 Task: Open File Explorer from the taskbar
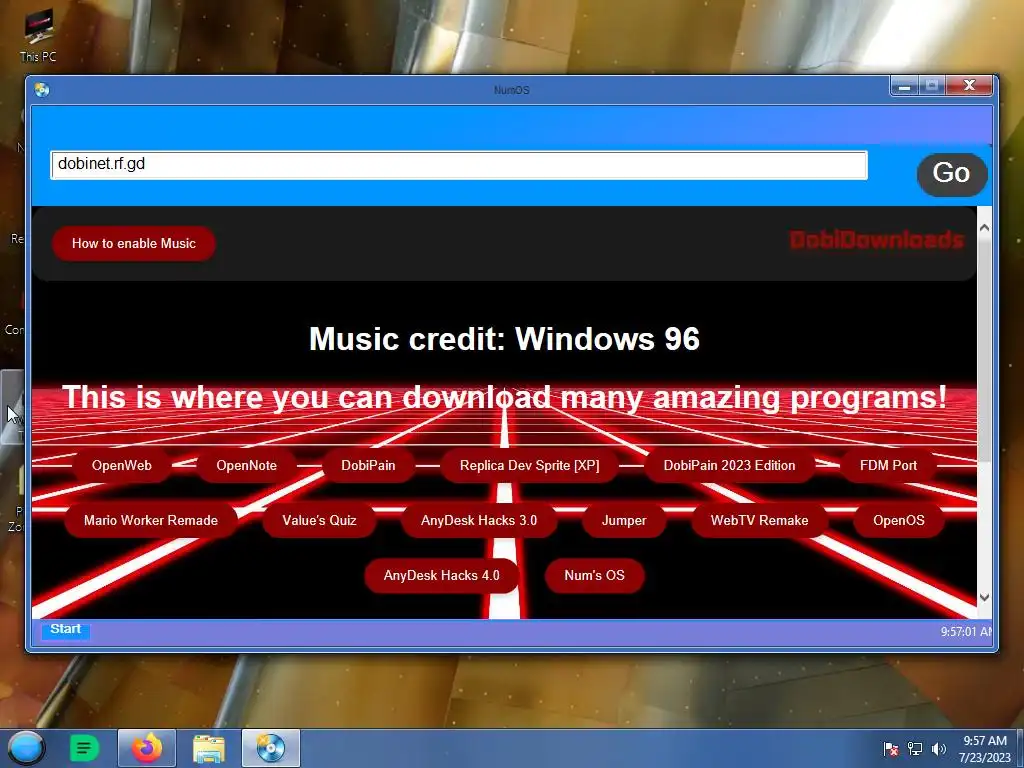coord(208,748)
